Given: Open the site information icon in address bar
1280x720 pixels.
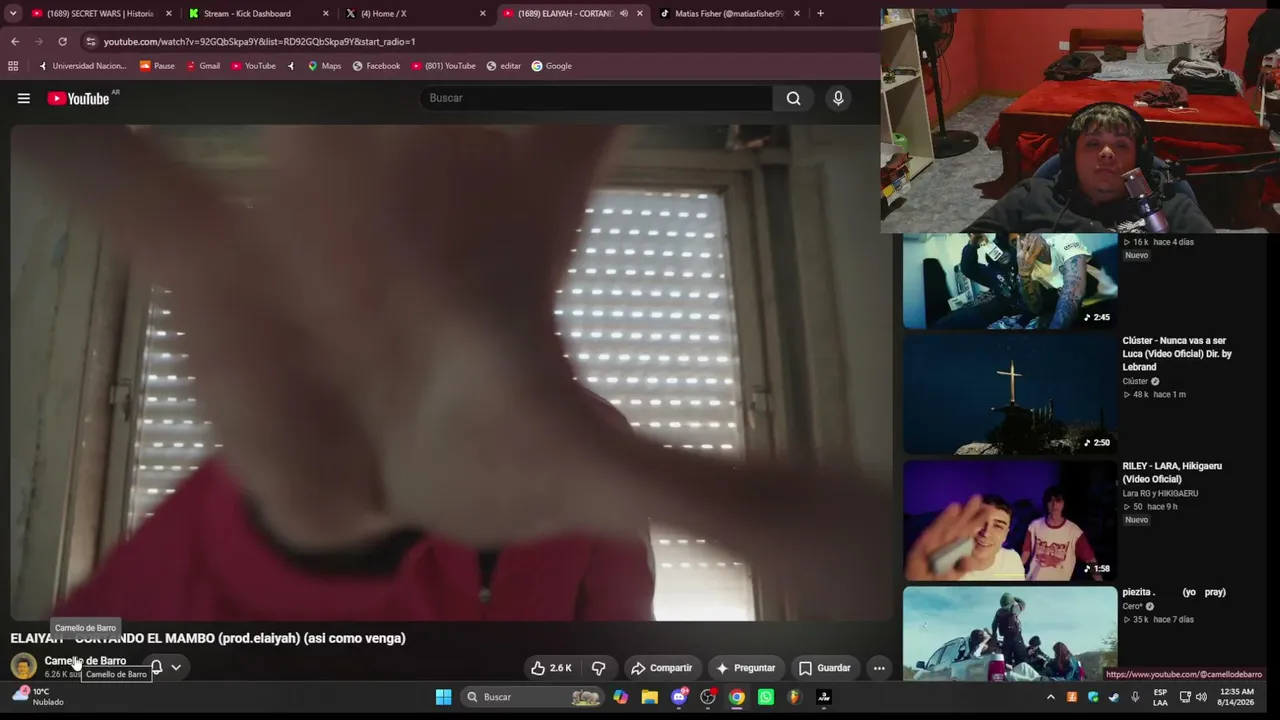Looking at the screenshot, I should tap(91, 42).
